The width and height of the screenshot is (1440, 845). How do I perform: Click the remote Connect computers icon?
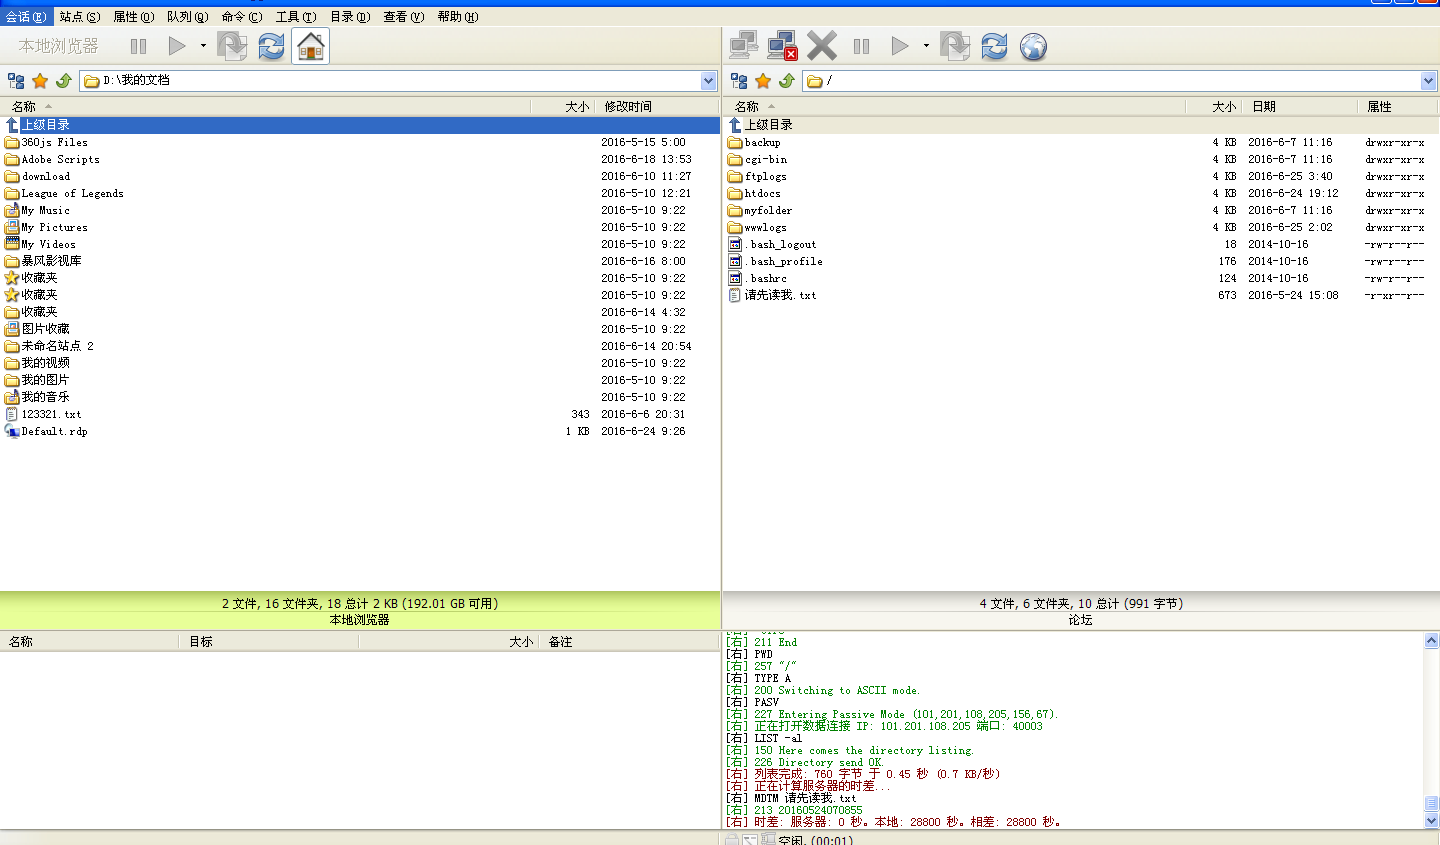click(743, 46)
